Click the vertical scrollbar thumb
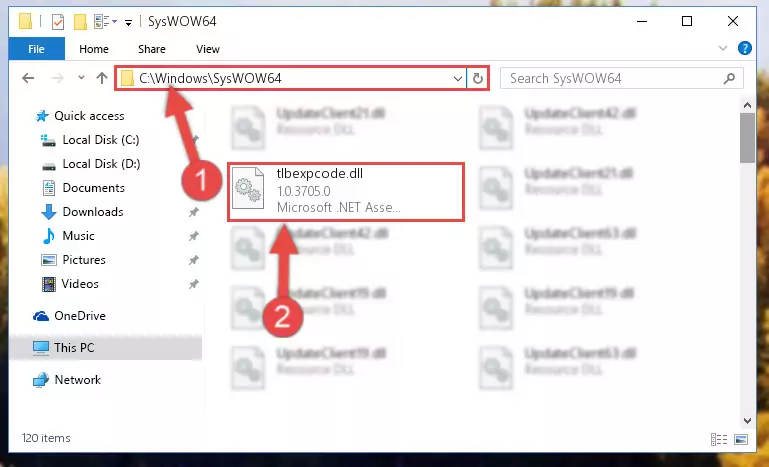The height and width of the screenshot is (467, 769). pos(747,138)
